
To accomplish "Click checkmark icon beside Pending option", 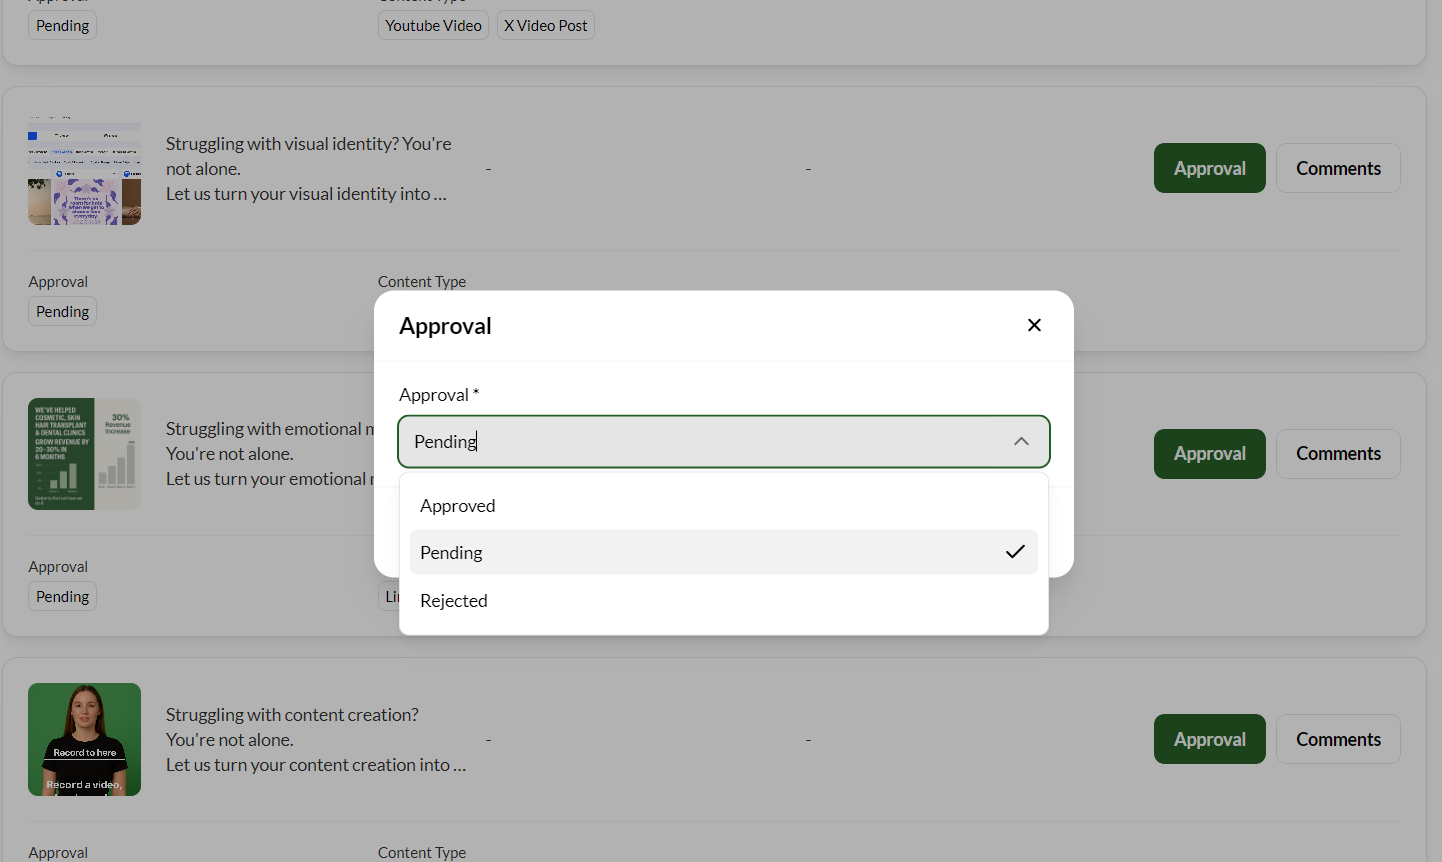I will 1015,552.
